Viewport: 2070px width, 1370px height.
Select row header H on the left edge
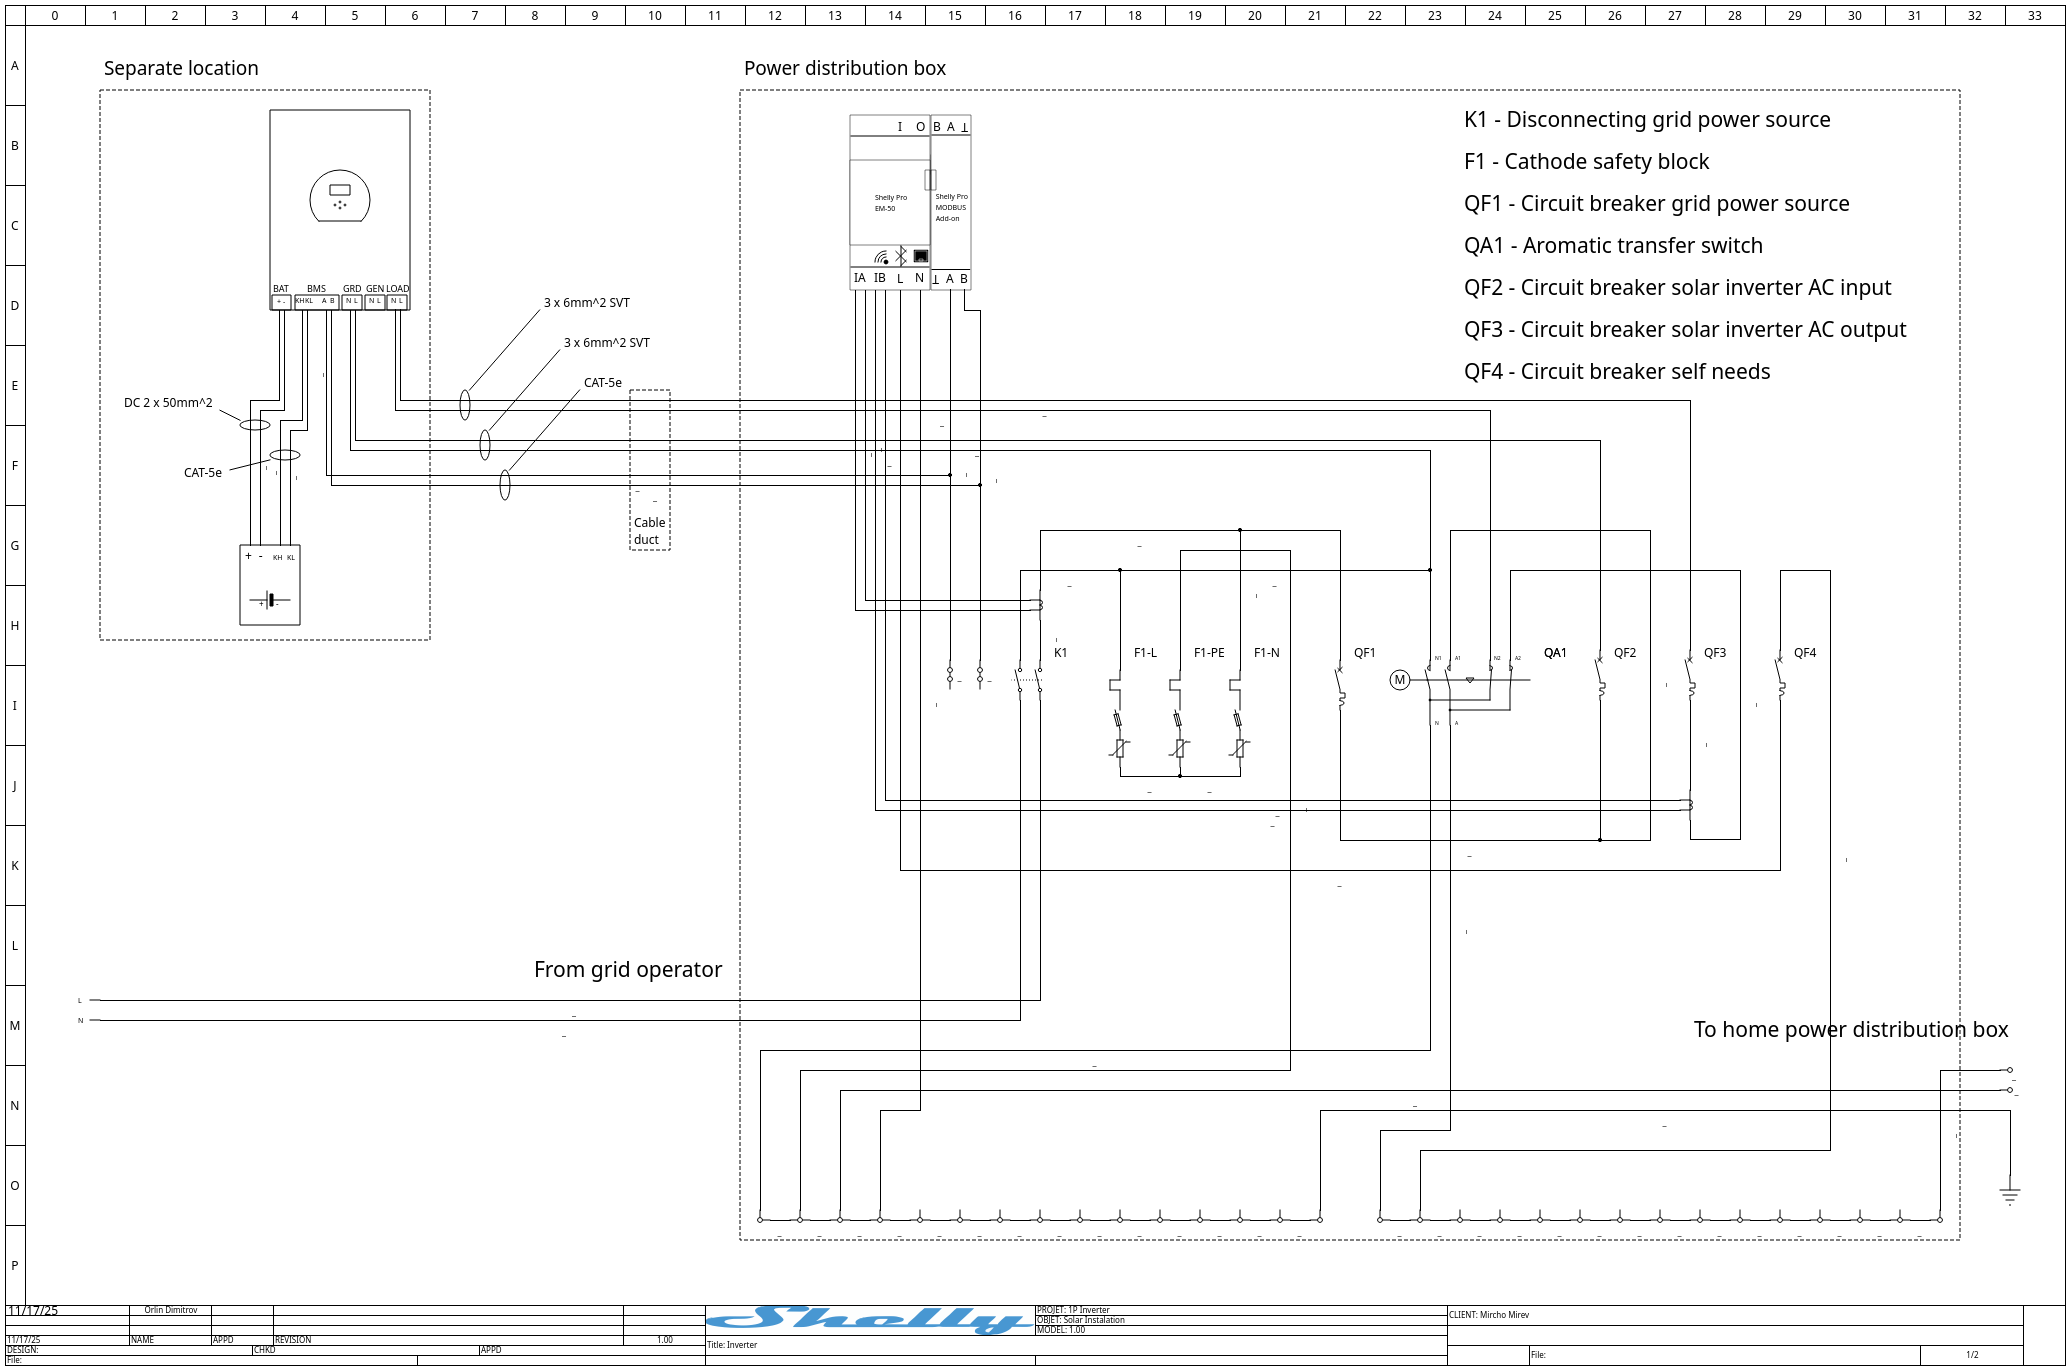pyautogui.click(x=14, y=625)
